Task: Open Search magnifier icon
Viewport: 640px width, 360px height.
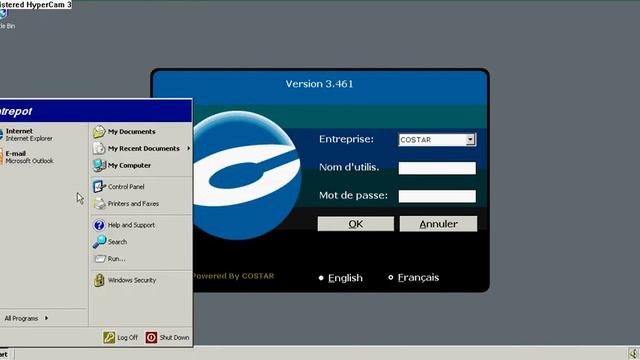Action: (x=99, y=242)
